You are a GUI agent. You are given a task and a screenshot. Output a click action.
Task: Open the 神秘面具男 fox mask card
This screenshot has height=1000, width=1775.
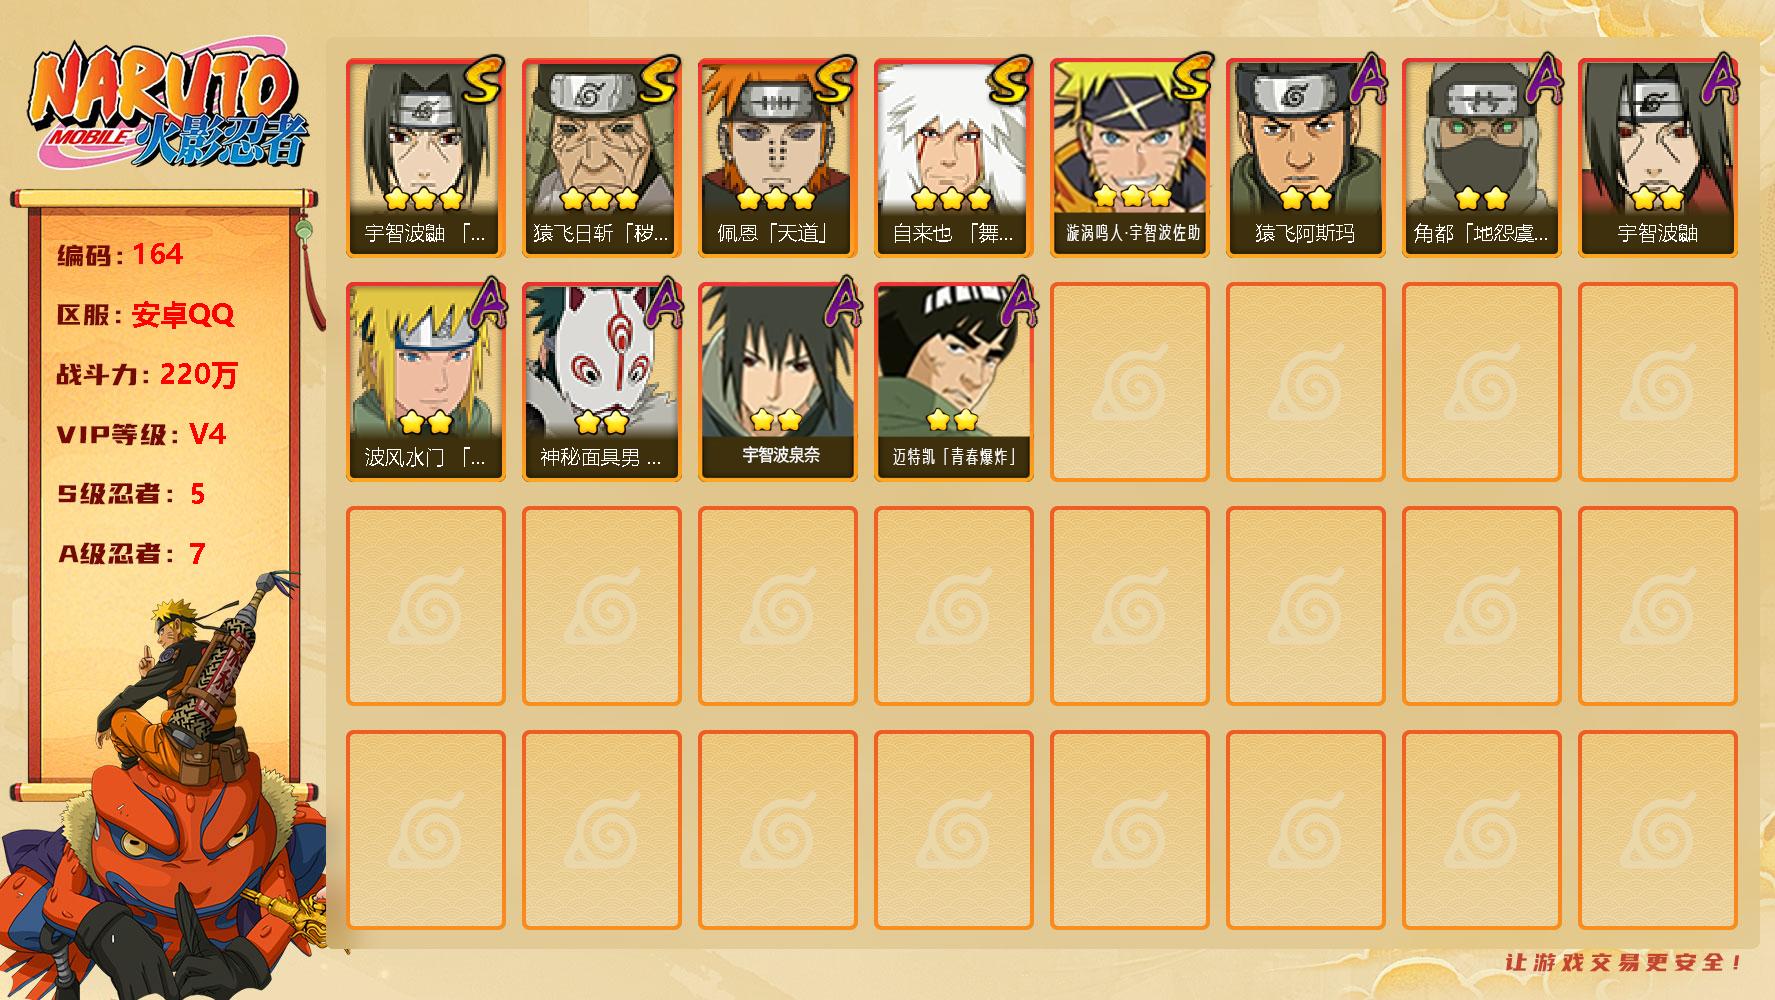click(x=602, y=382)
